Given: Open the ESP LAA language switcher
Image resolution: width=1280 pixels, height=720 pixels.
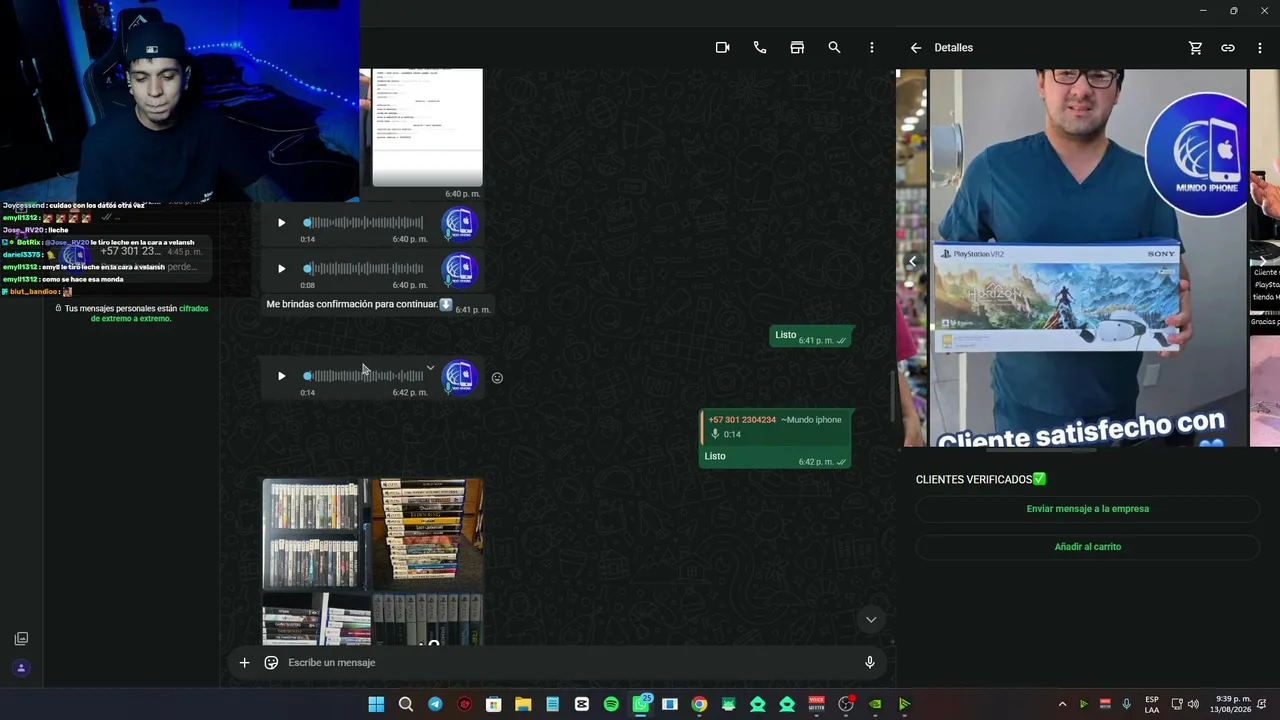Looking at the screenshot, I should click(x=1152, y=705).
